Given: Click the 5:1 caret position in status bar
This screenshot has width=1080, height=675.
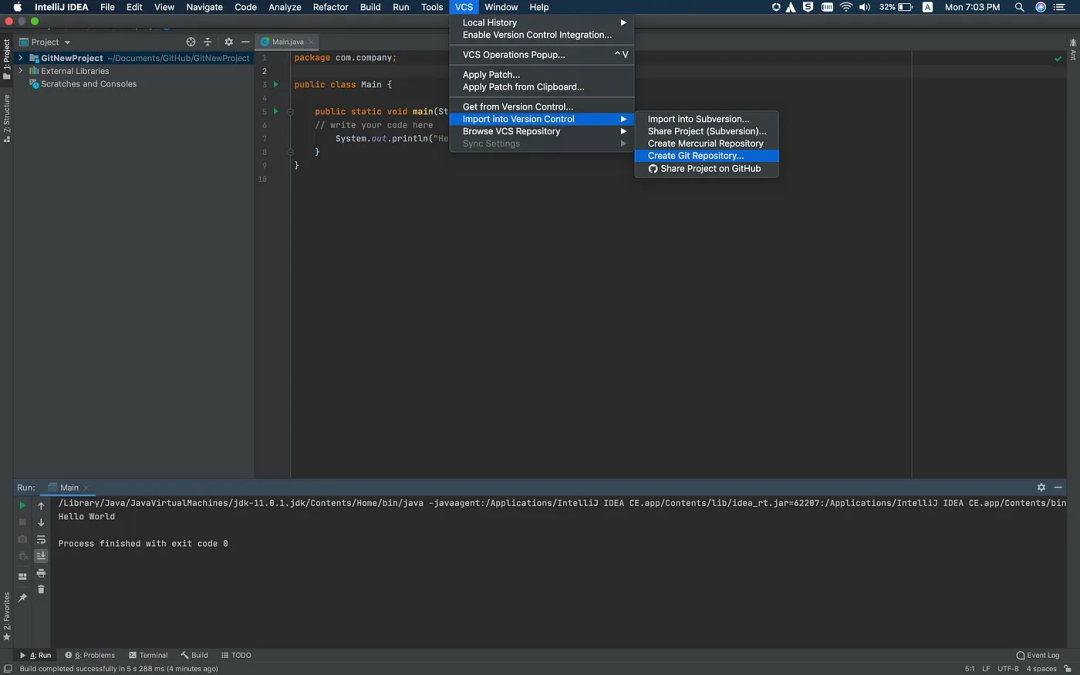Looking at the screenshot, I should pos(969,668).
